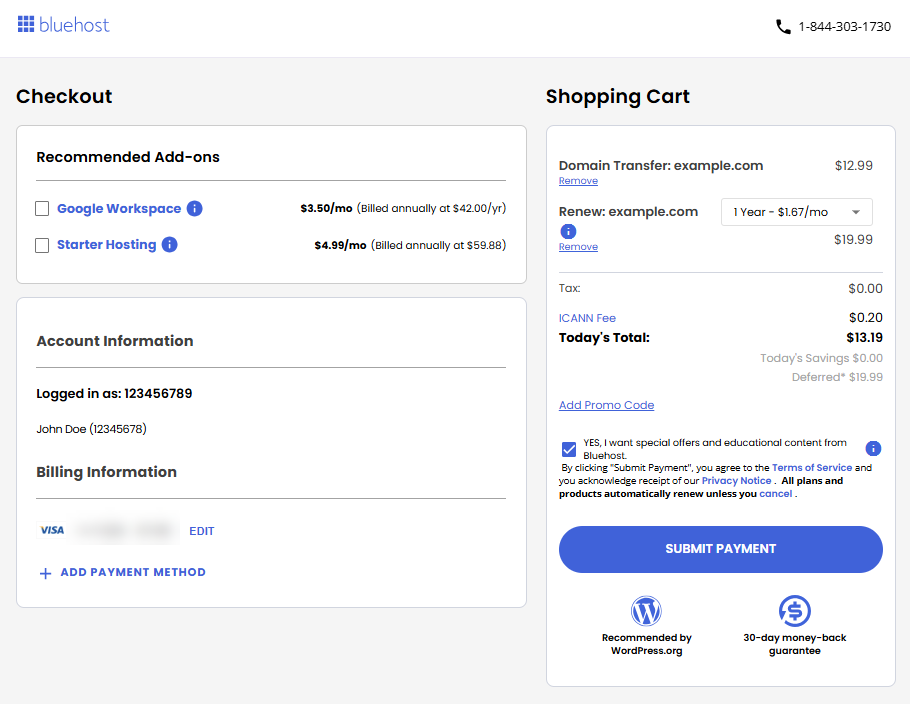Click Add Promo Code link
Viewport: 910px width, 704px height.
(606, 405)
